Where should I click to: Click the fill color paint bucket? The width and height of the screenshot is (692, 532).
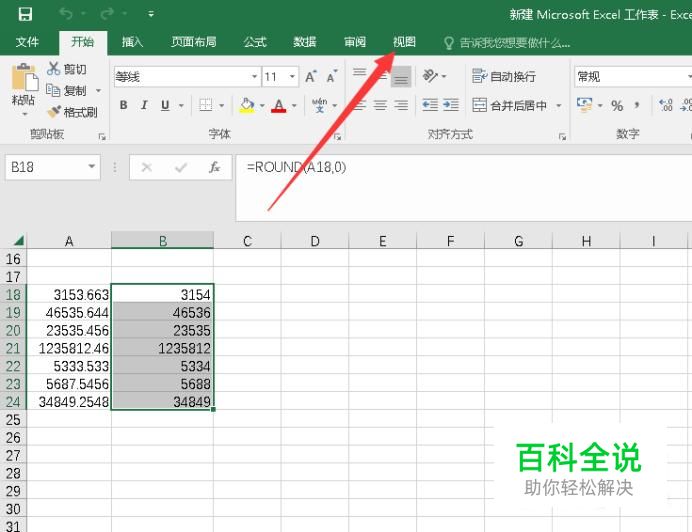pyautogui.click(x=247, y=106)
